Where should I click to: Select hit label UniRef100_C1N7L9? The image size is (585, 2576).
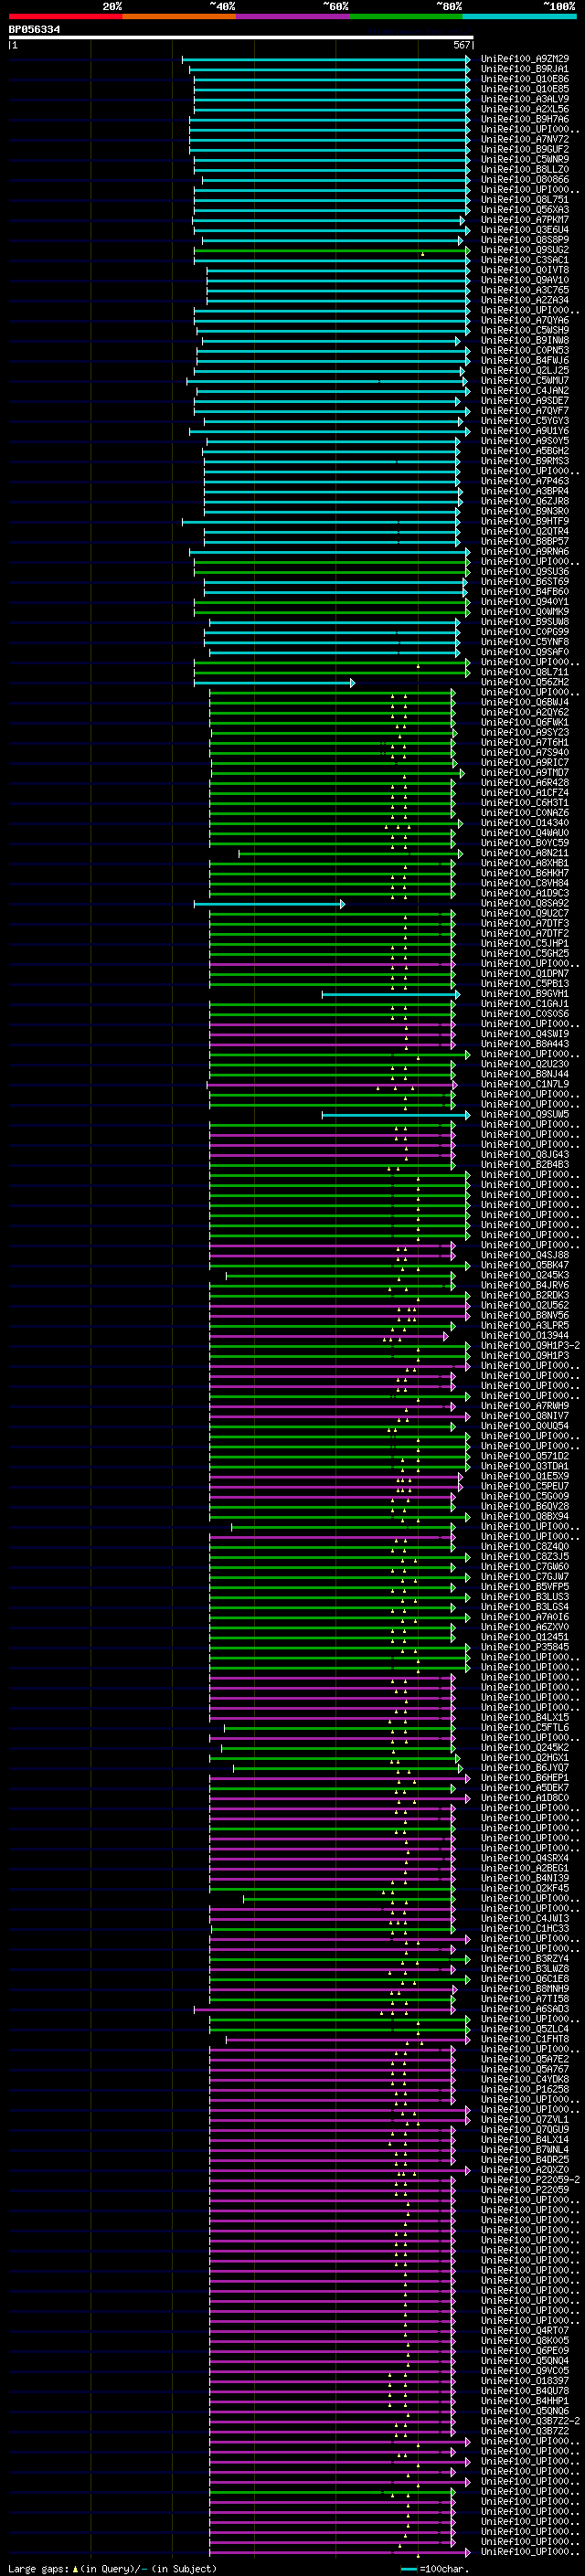click(525, 1084)
